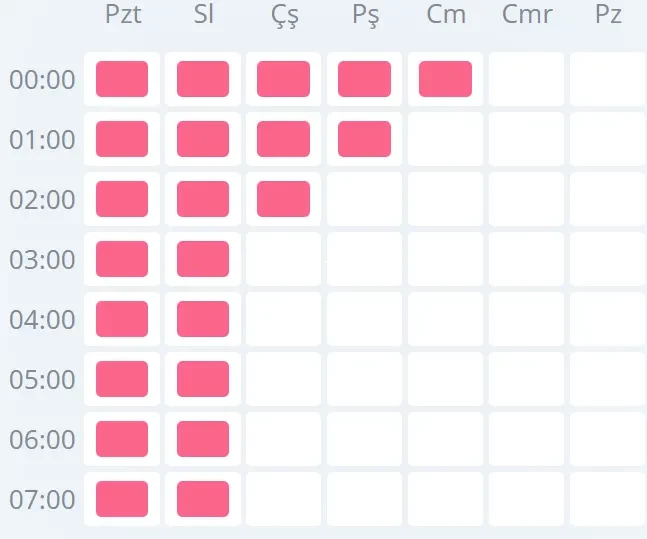647x539 pixels.
Task: Activate the Pz 00:00 schedule cell
Action: pos(607,79)
